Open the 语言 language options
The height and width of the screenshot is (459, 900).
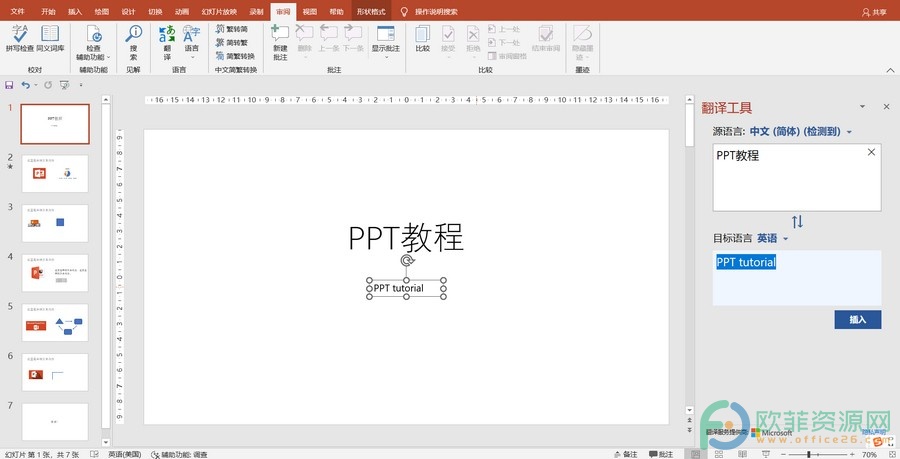point(192,43)
